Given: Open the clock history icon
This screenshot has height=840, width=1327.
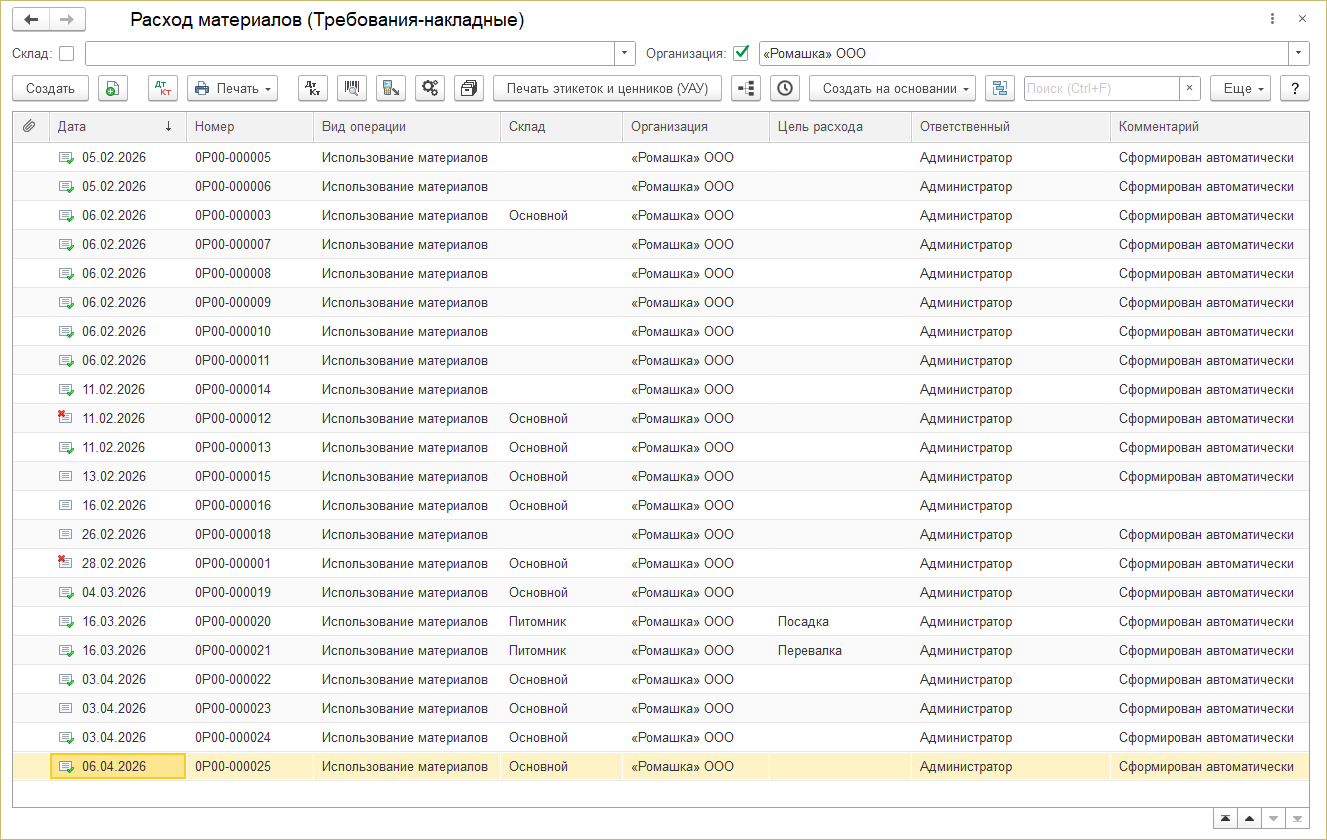Looking at the screenshot, I should tap(785, 88).
